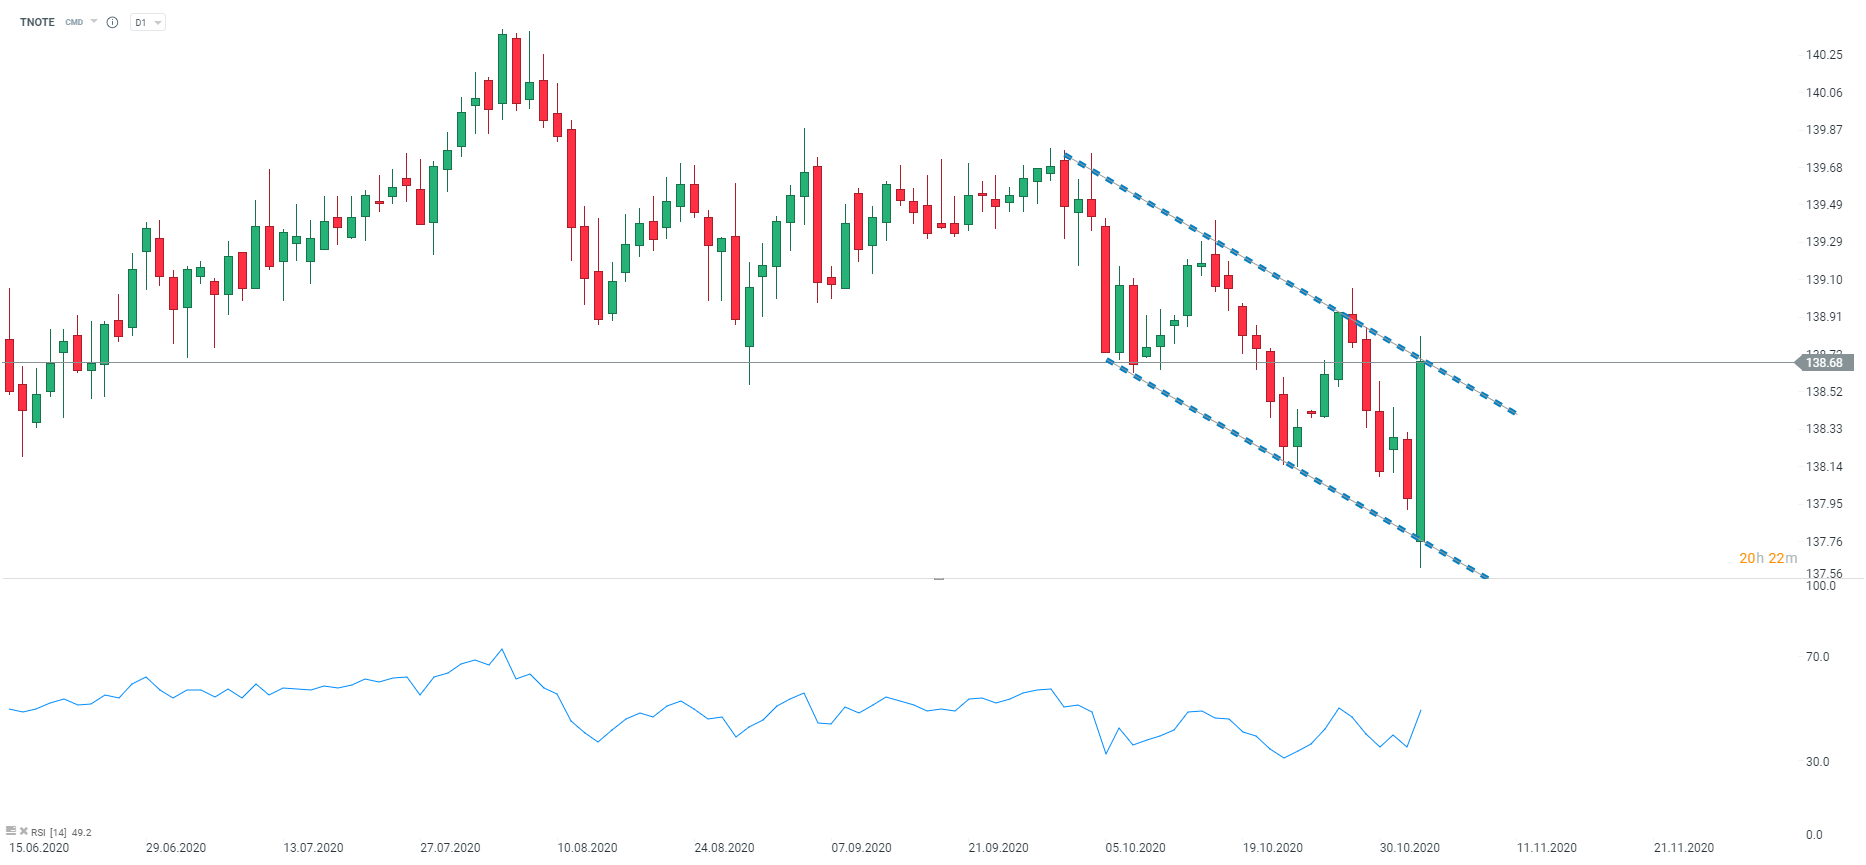Click the 20h 22m candle countdown timer
The image size is (1866, 865).
coord(1768,558)
